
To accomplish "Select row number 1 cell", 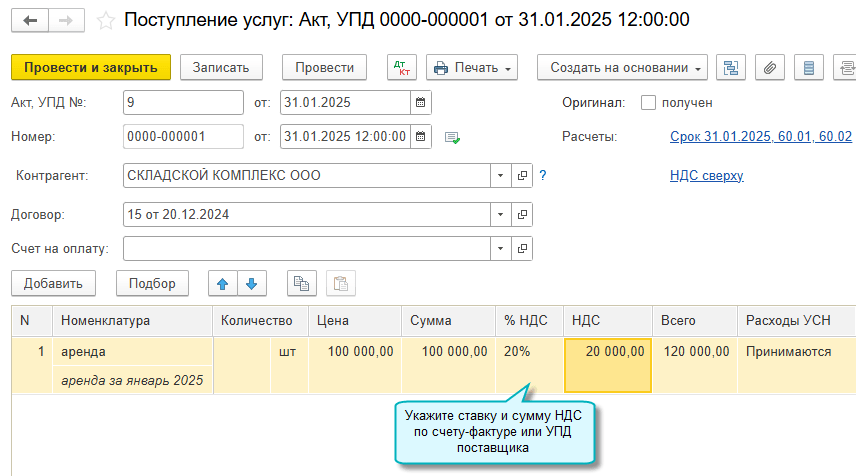I will click(x=32, y=365).
